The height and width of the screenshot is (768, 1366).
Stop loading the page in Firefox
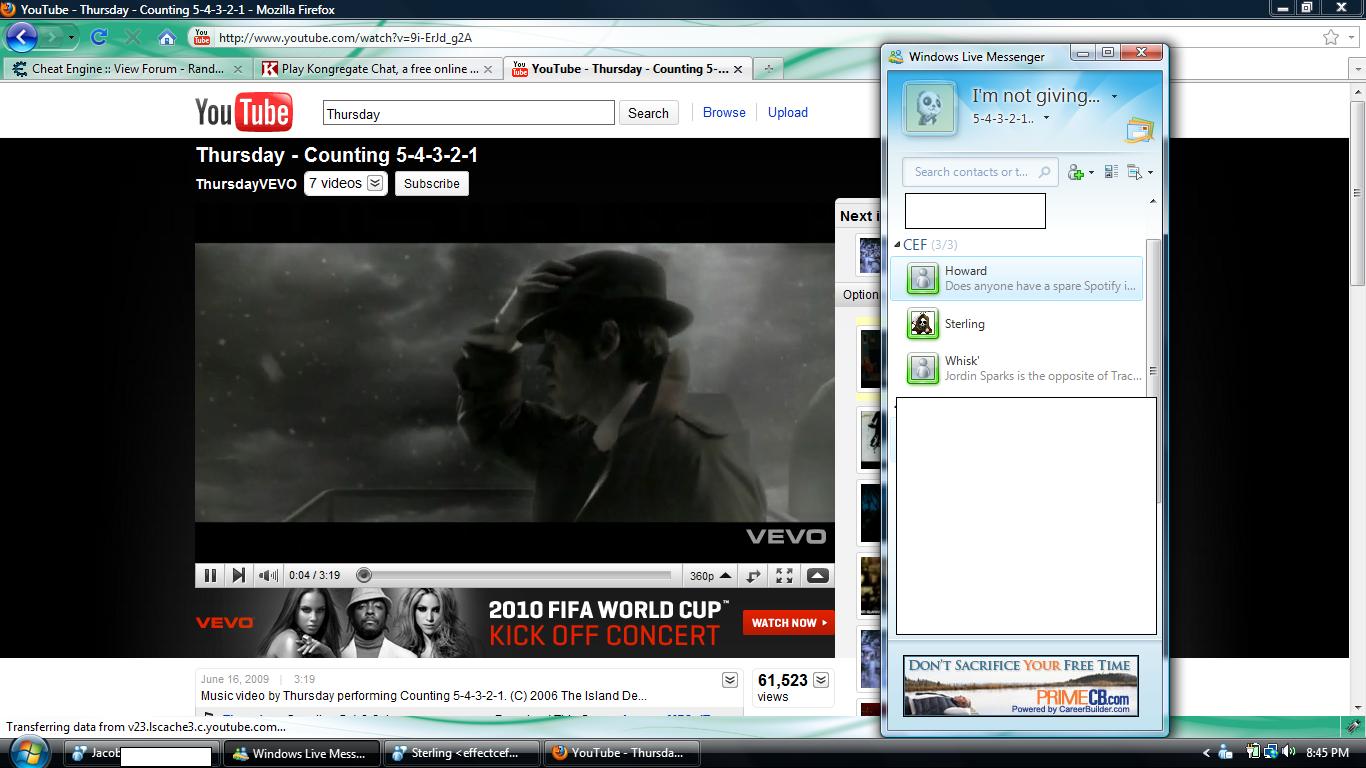[x=132, y=37]
